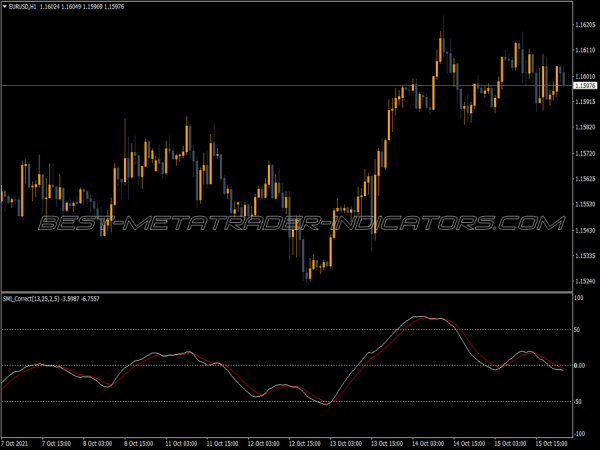Click the 8 Oct 03:00 time label
This screenshot has height=450, width=600.
click(x=98, y=444)
